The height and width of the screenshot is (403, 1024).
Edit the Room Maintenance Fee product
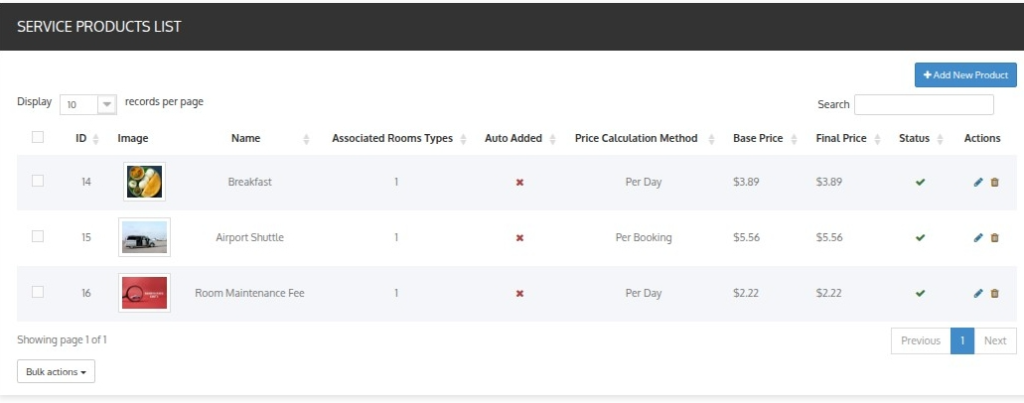978,293
